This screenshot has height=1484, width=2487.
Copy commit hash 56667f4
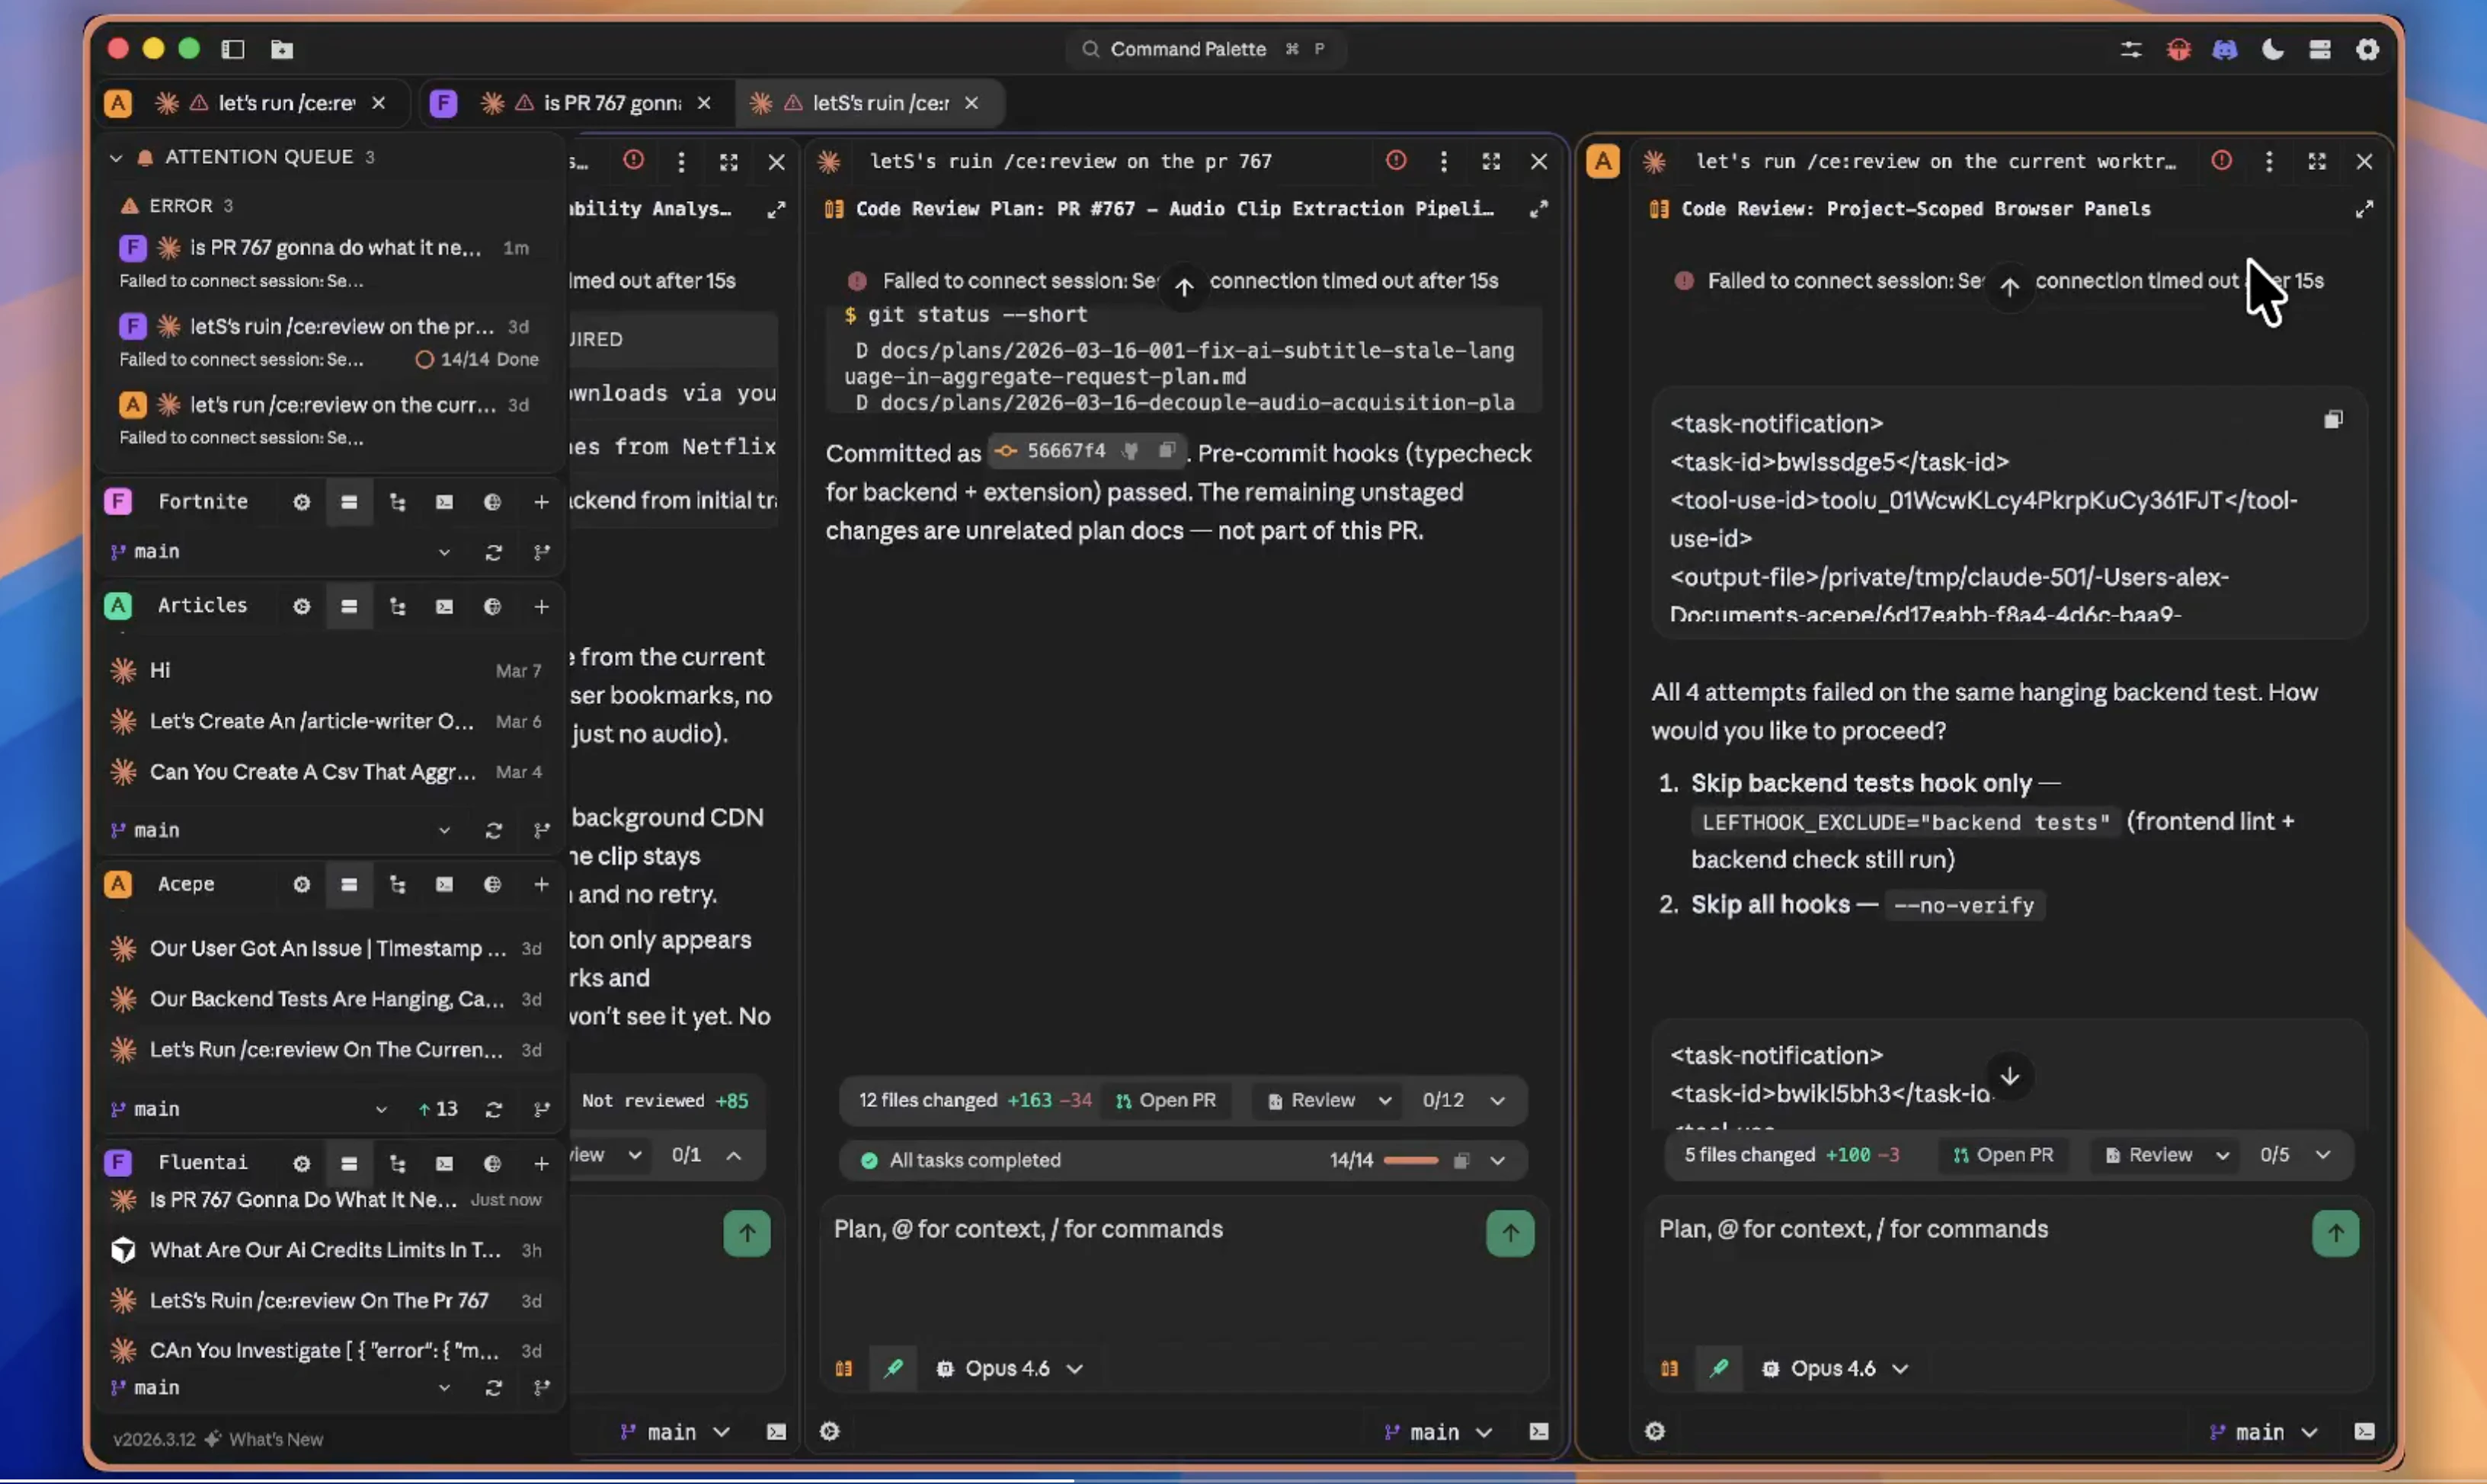[1166, 452]
